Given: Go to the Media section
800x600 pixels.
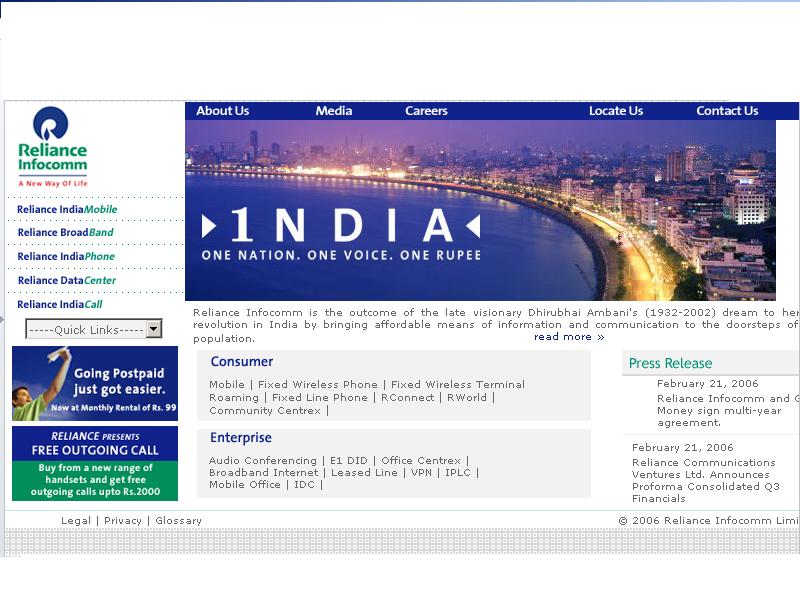Looking at the screenshot, I should [x=334, y=111].
